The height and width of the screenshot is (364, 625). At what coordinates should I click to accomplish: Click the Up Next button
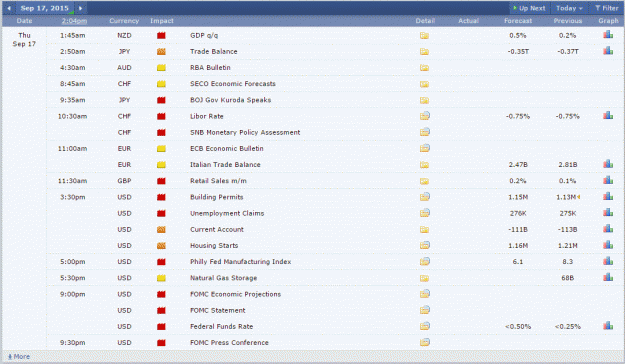pos(529,8)
